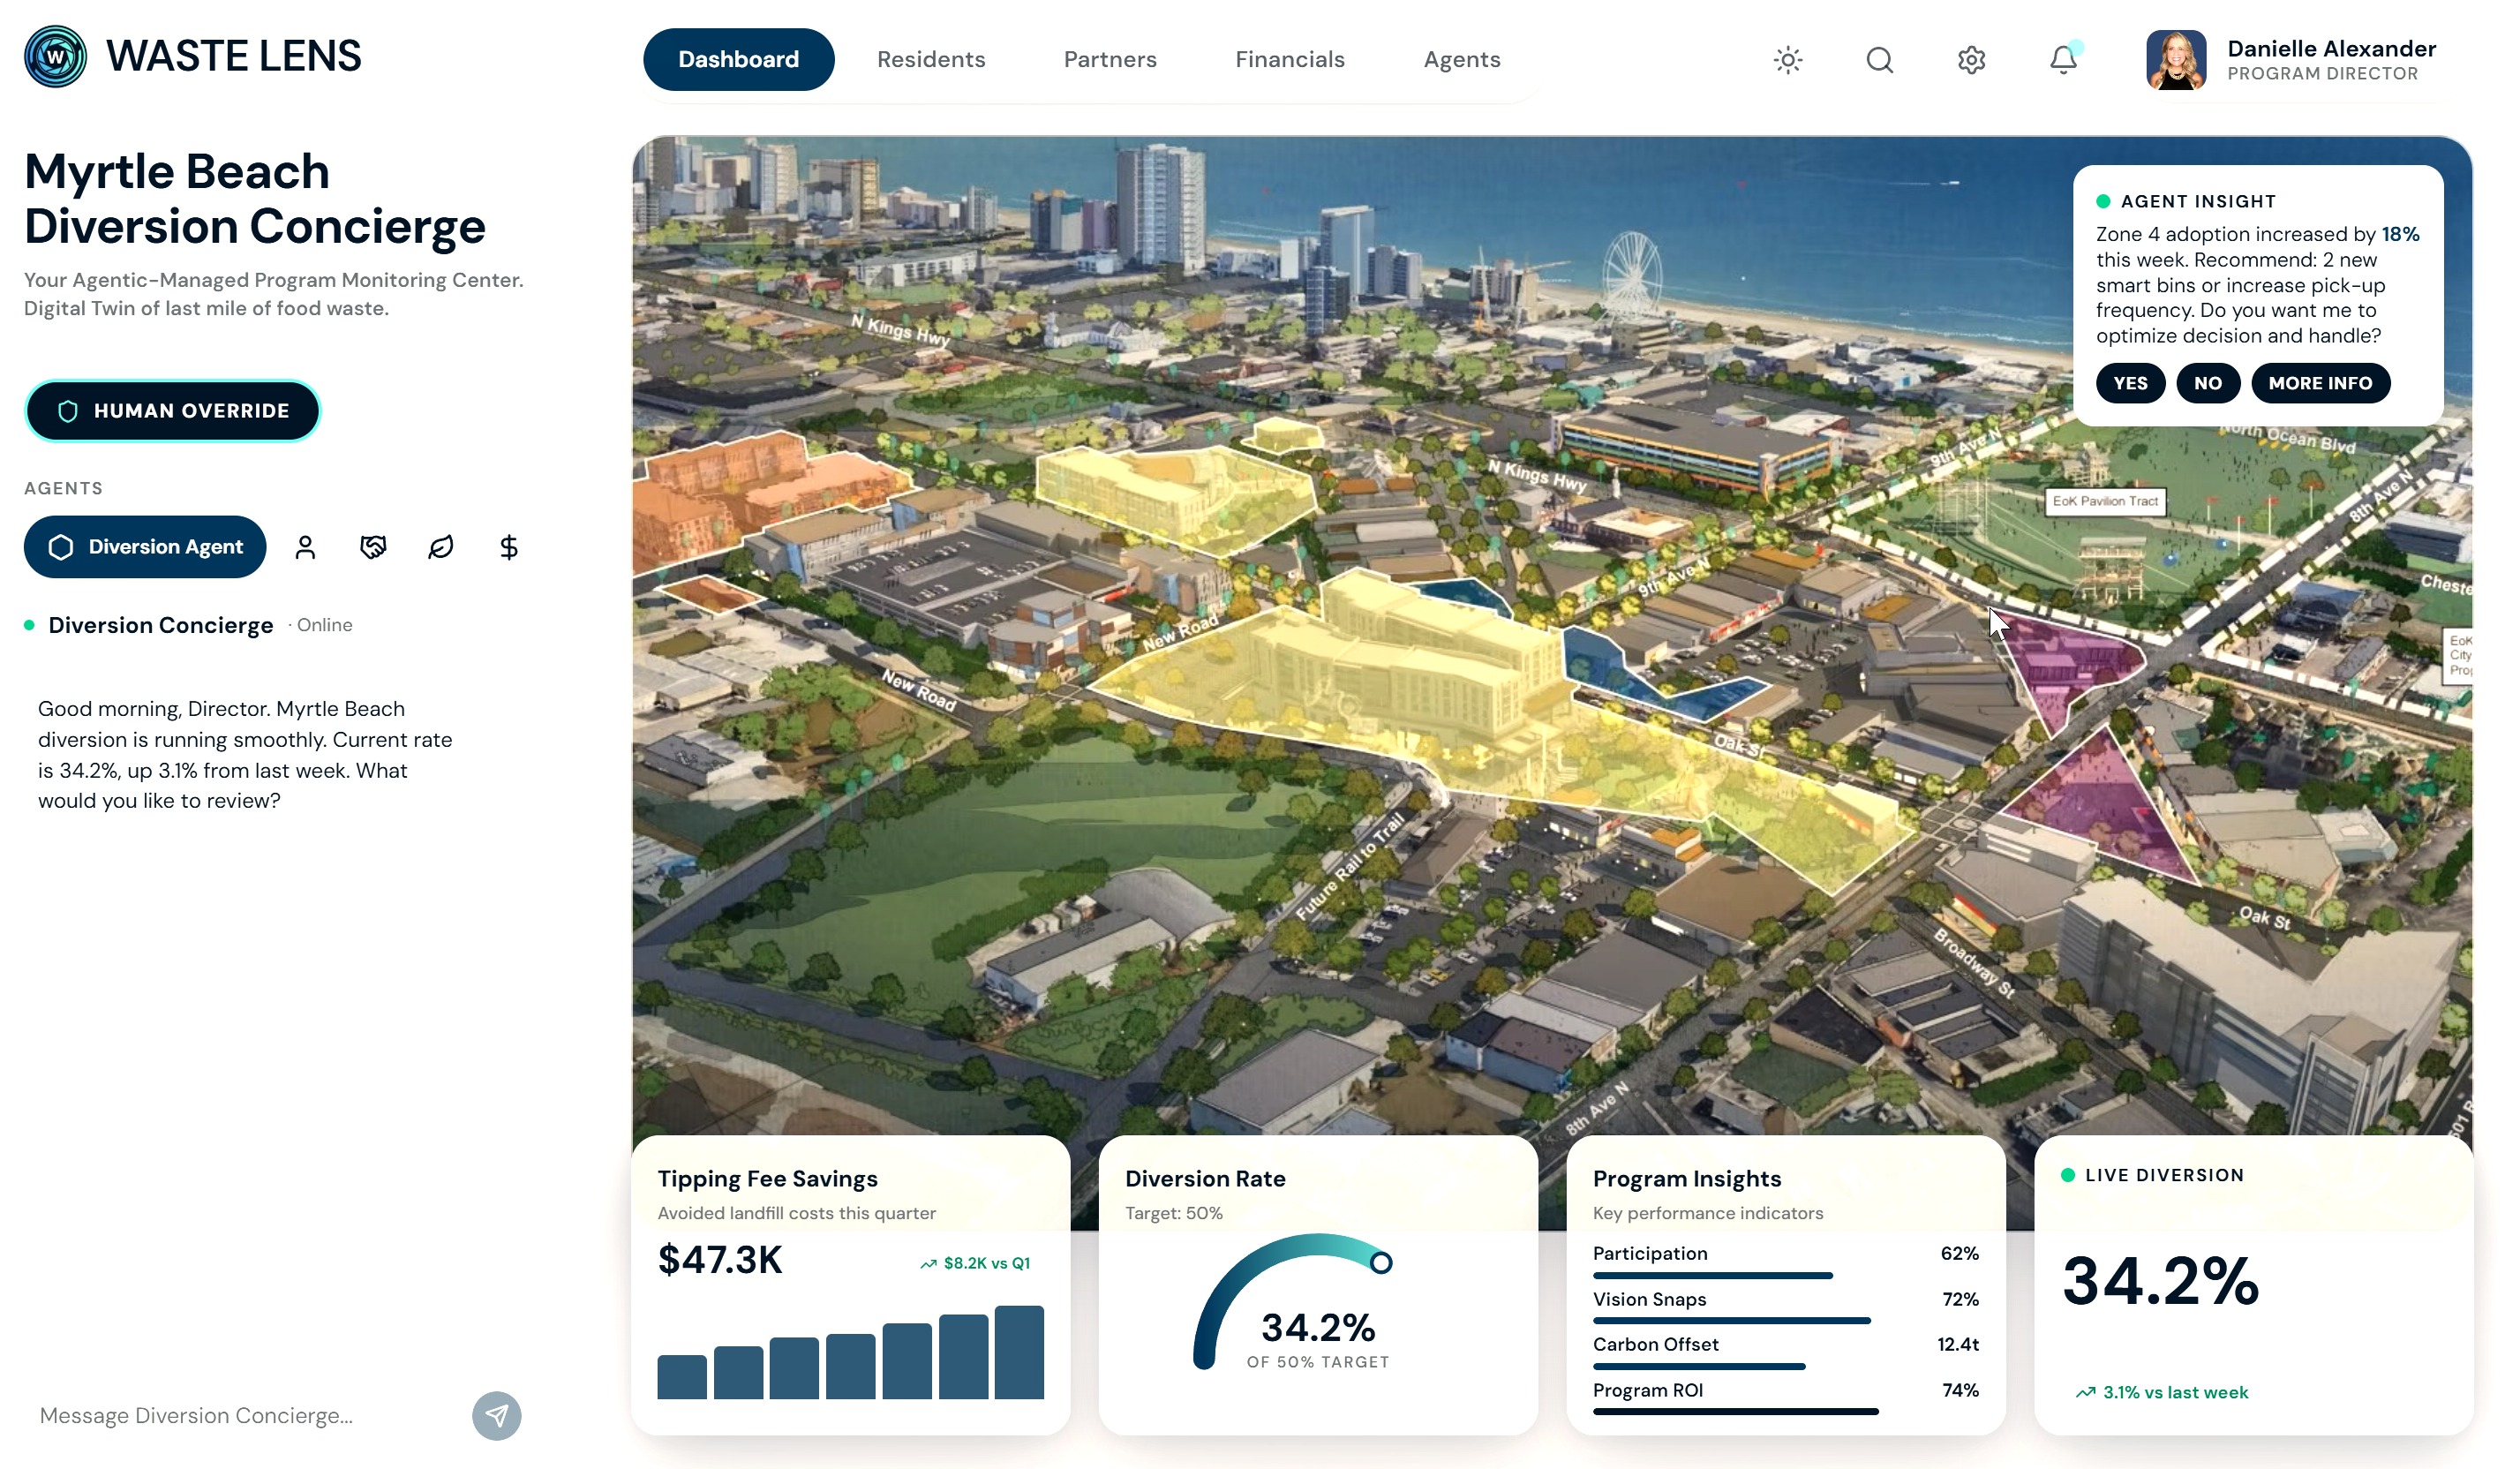This screenshot has height=1469, width=2520.
Task: Click the Vision Snaps progress bar
Action: [1730, 1321]
